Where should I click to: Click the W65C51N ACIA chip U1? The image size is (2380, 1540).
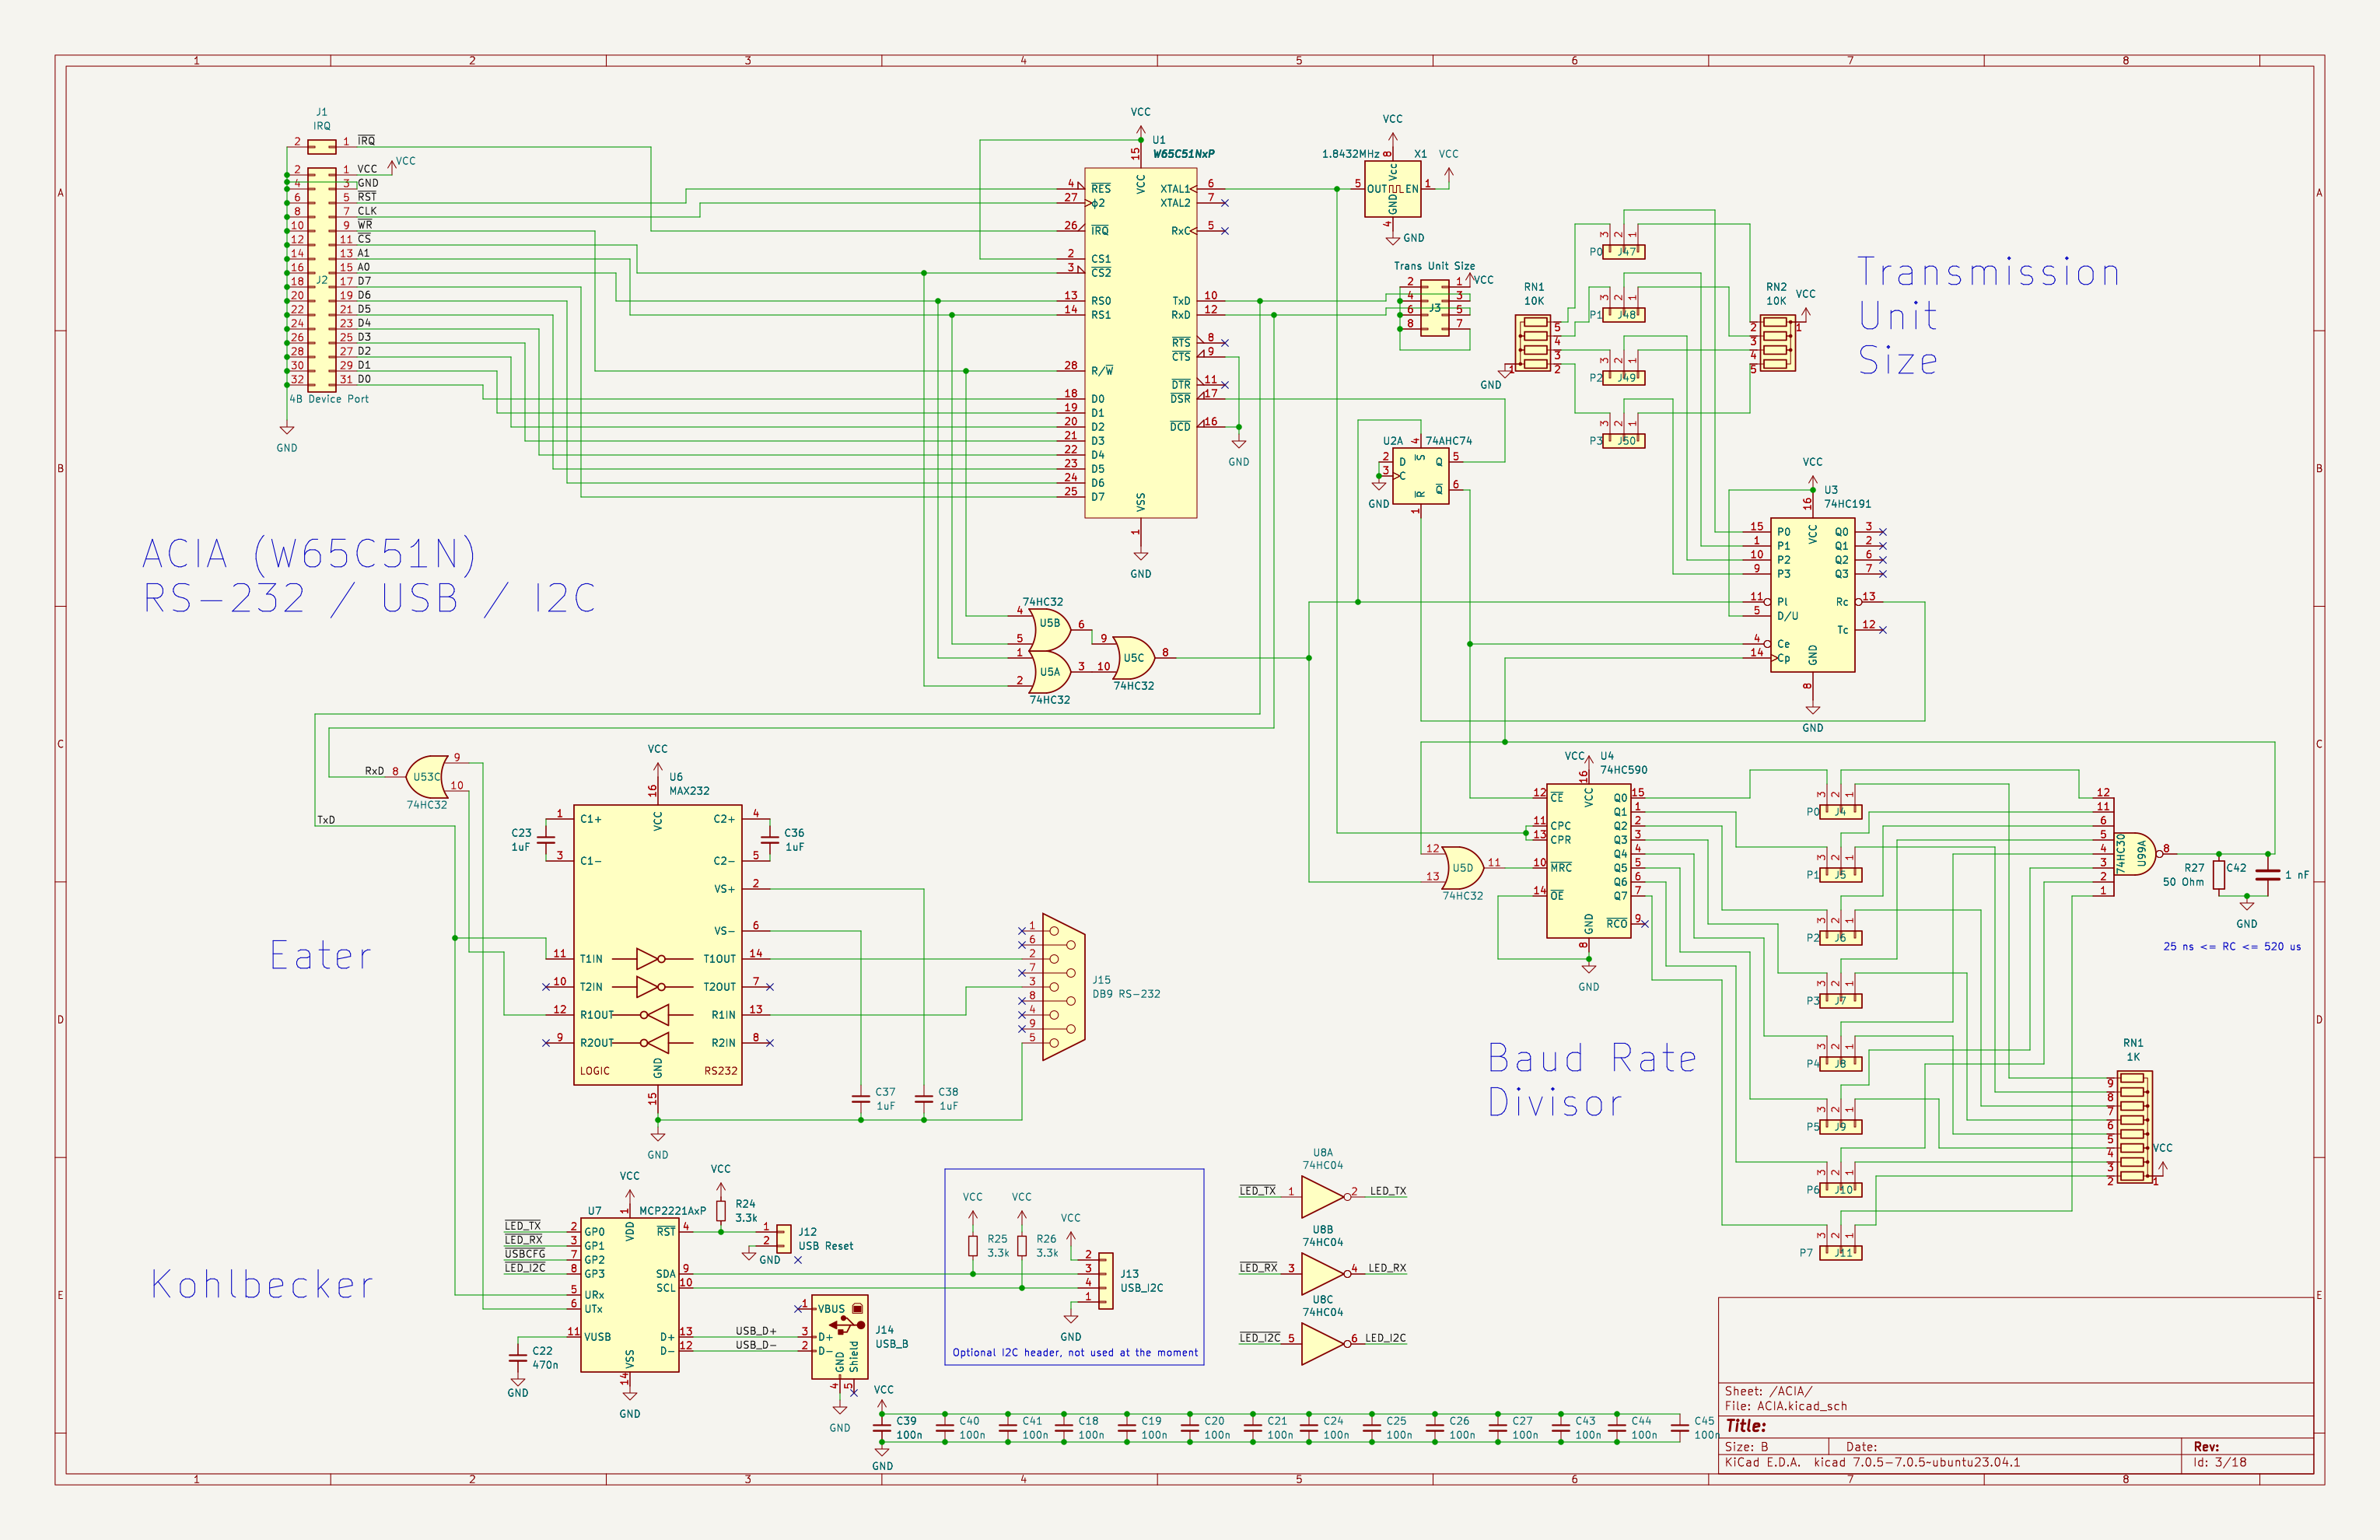[x=1140, y=343]
